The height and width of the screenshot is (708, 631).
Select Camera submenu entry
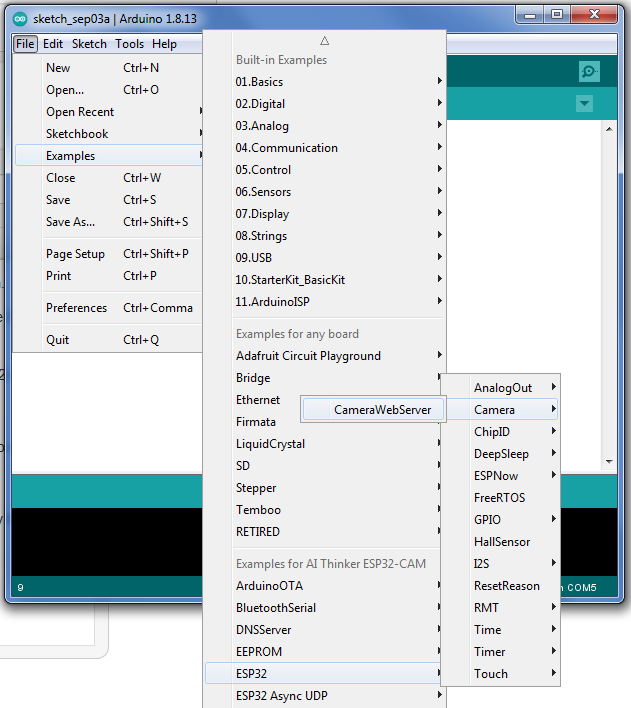500,410
